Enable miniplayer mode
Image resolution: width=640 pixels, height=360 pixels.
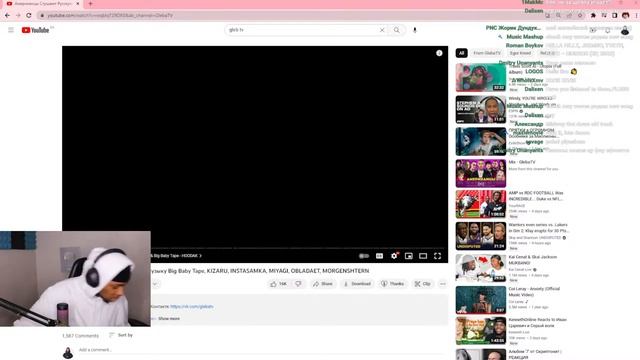(x=409, y=256)
